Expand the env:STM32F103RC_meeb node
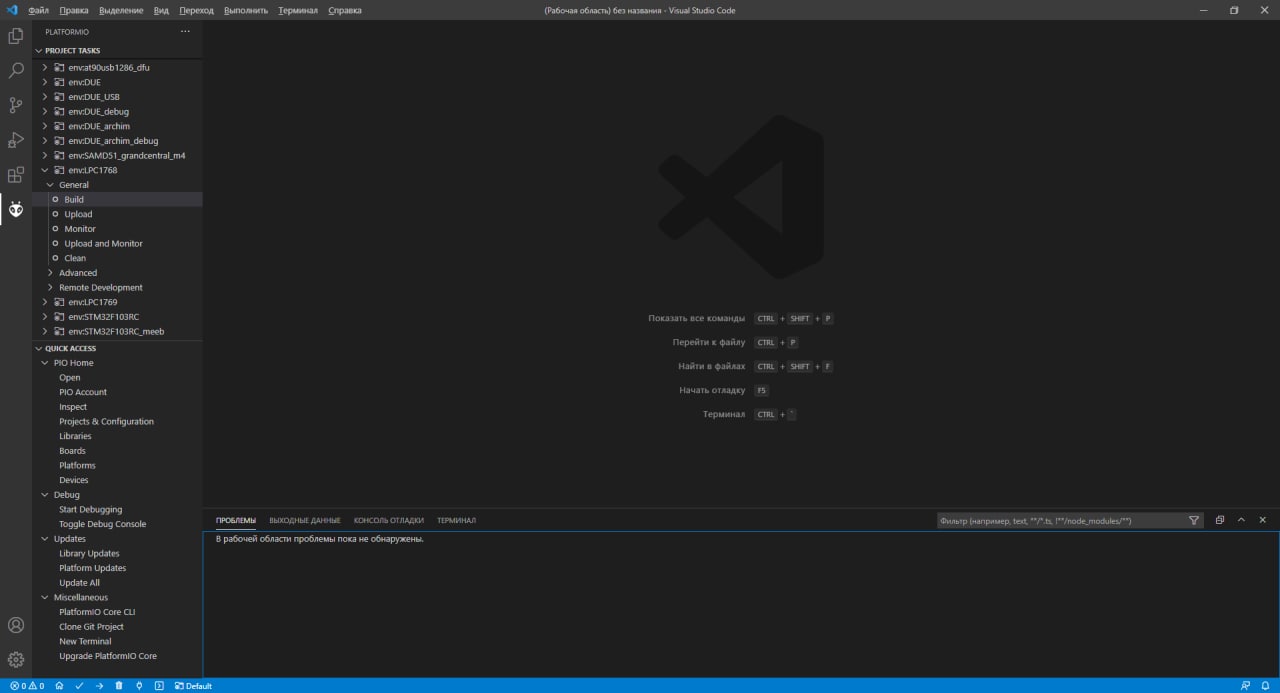The width and height of the screenshot is (1280, 693). coord(45,331)
